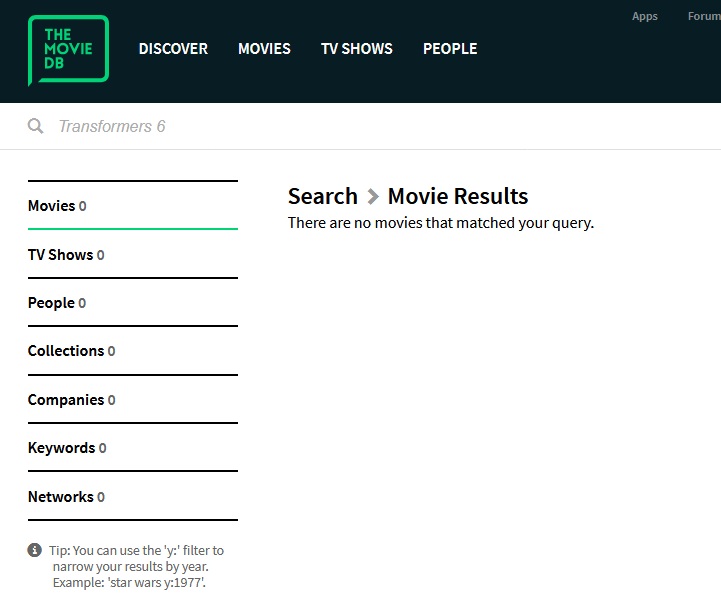This screenshot has height=604, width=721.
Task: Click the Movie Results heading
Action: [458, 196]
